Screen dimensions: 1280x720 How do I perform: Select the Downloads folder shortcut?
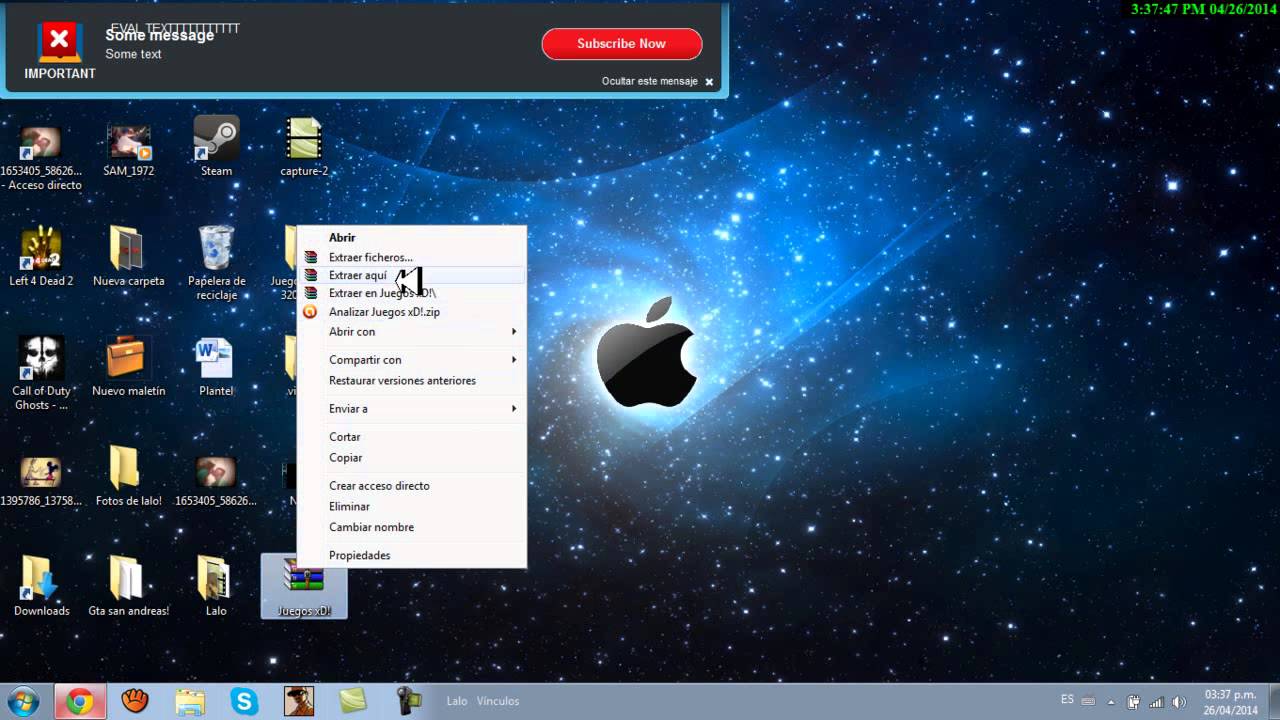coord(41,587)
